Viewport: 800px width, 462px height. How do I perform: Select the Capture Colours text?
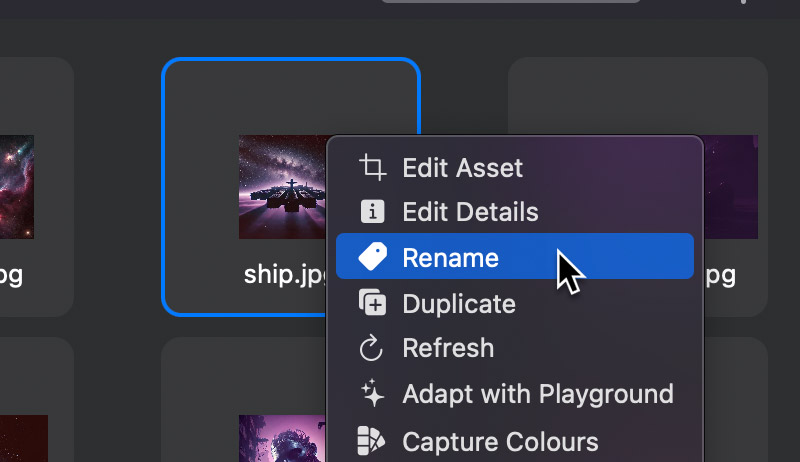500,440
